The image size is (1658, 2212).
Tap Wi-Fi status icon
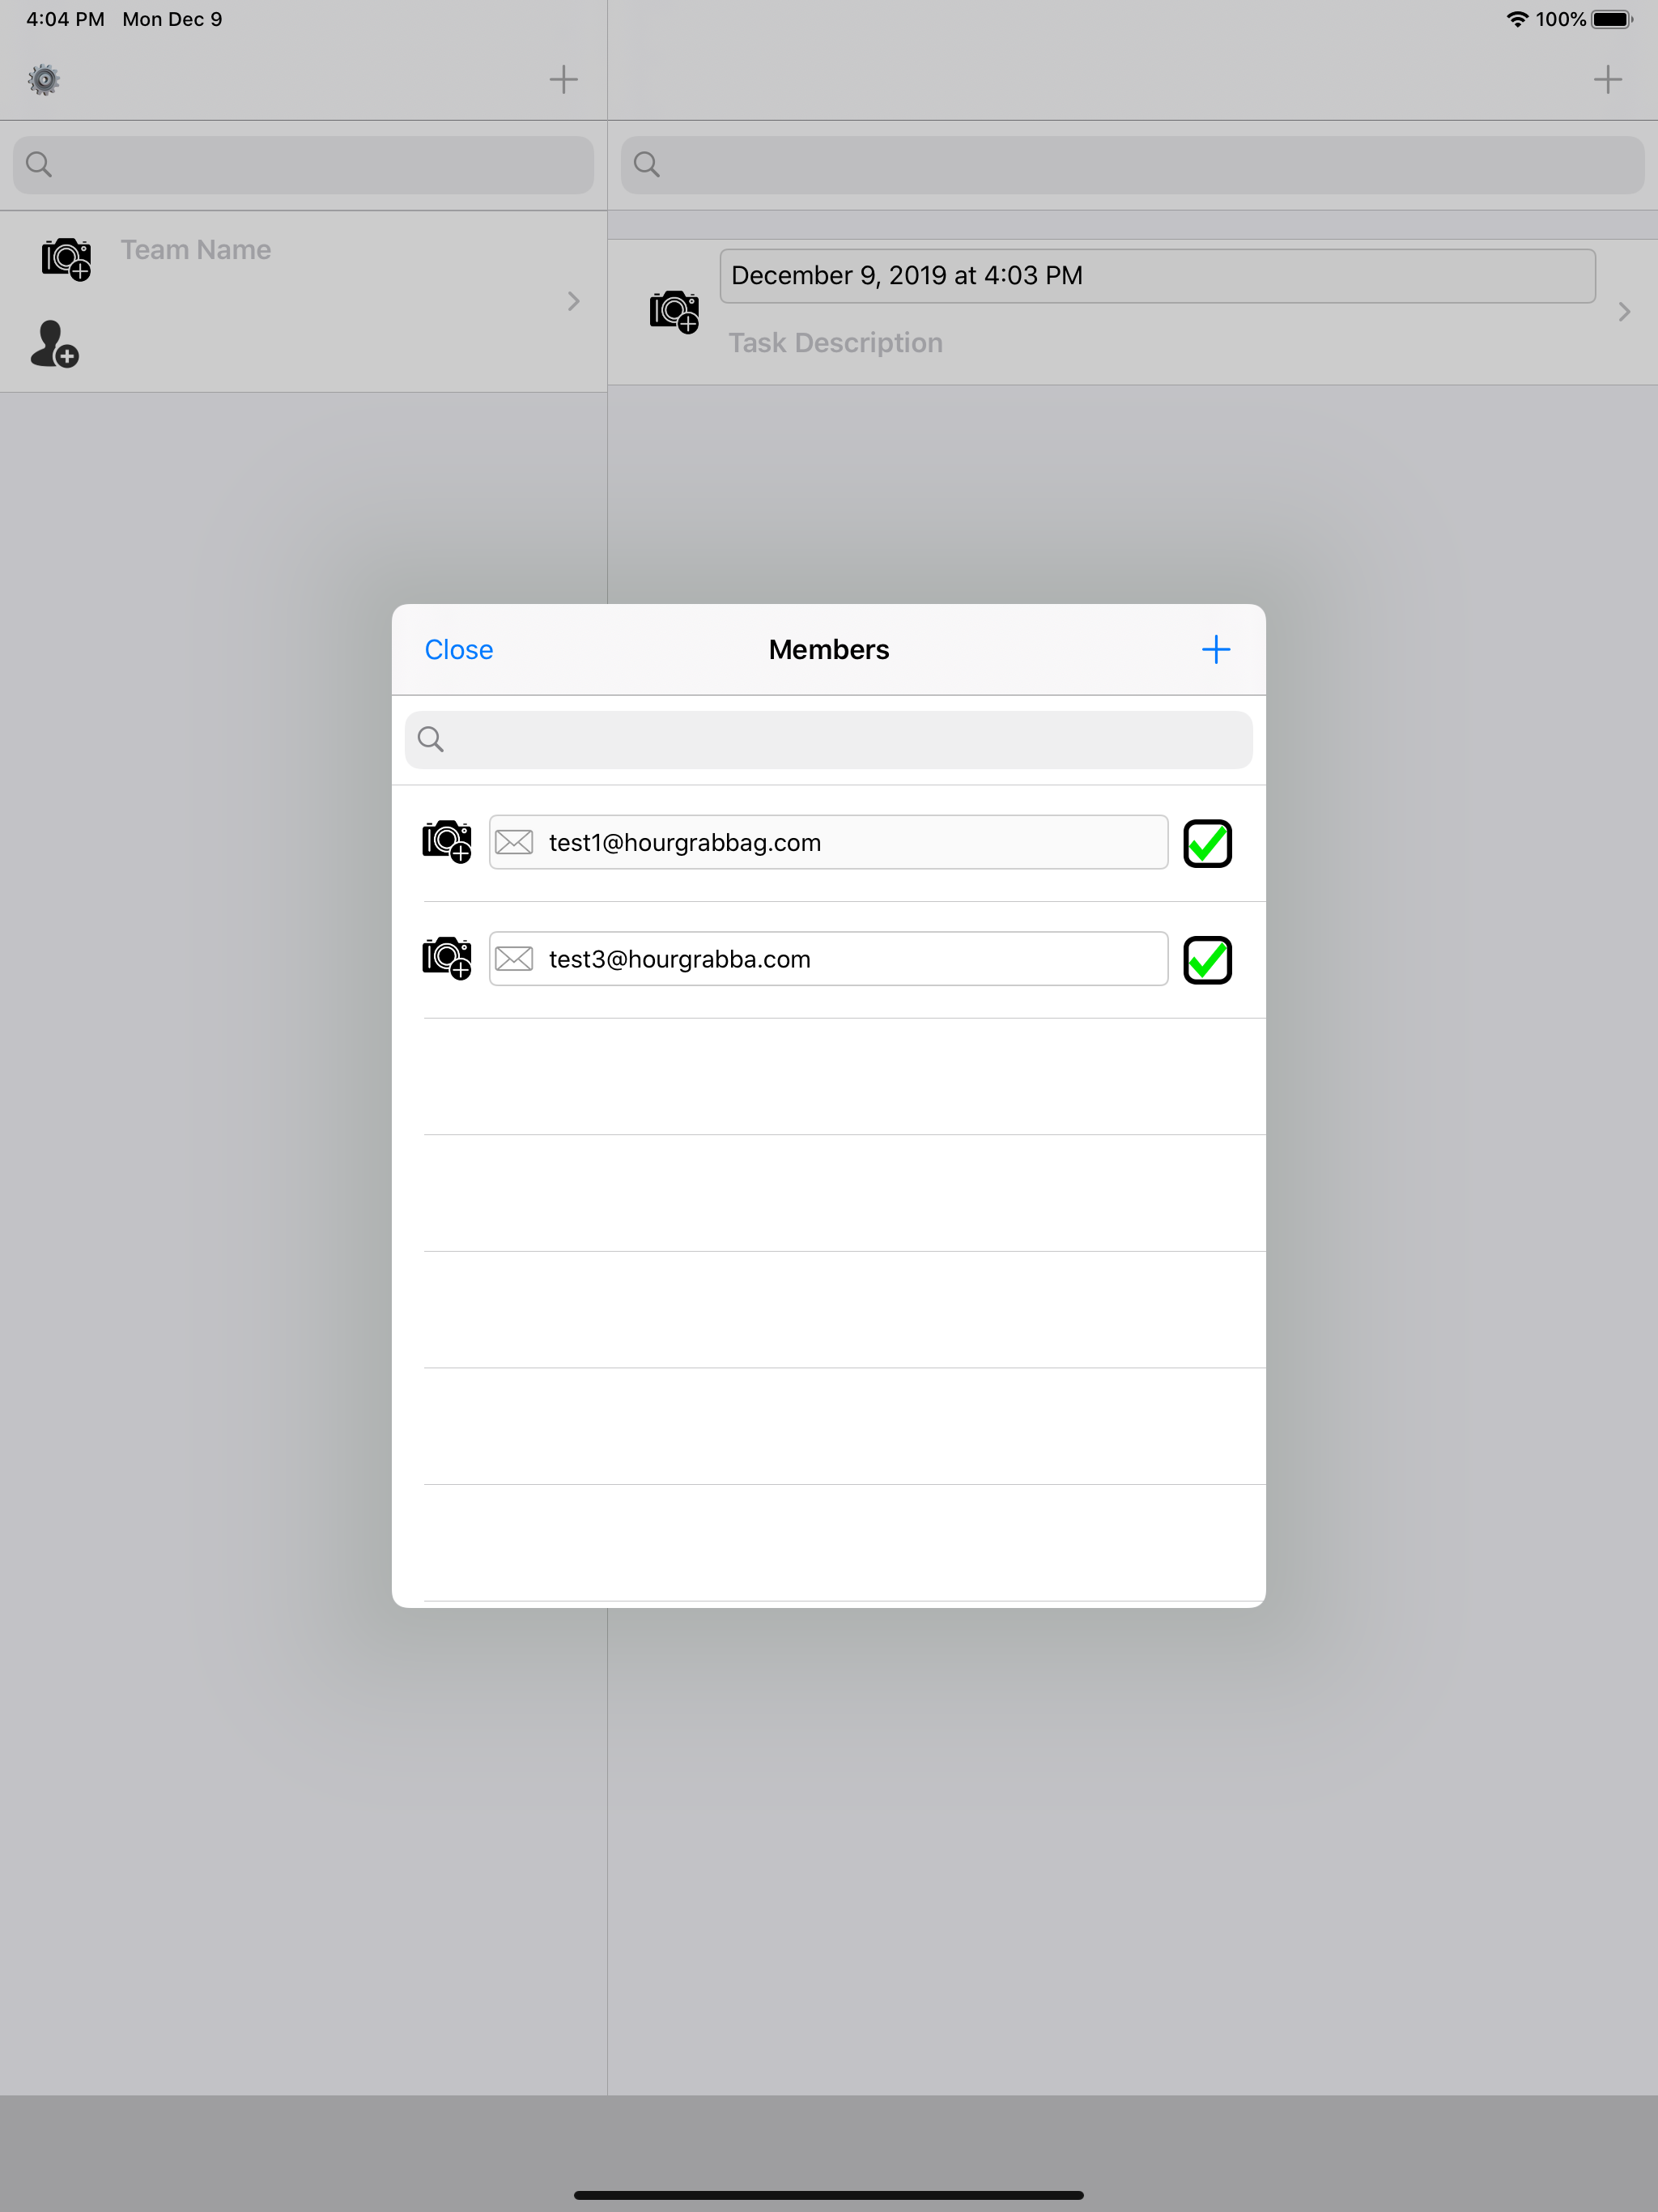click(x=1517, y=19)
